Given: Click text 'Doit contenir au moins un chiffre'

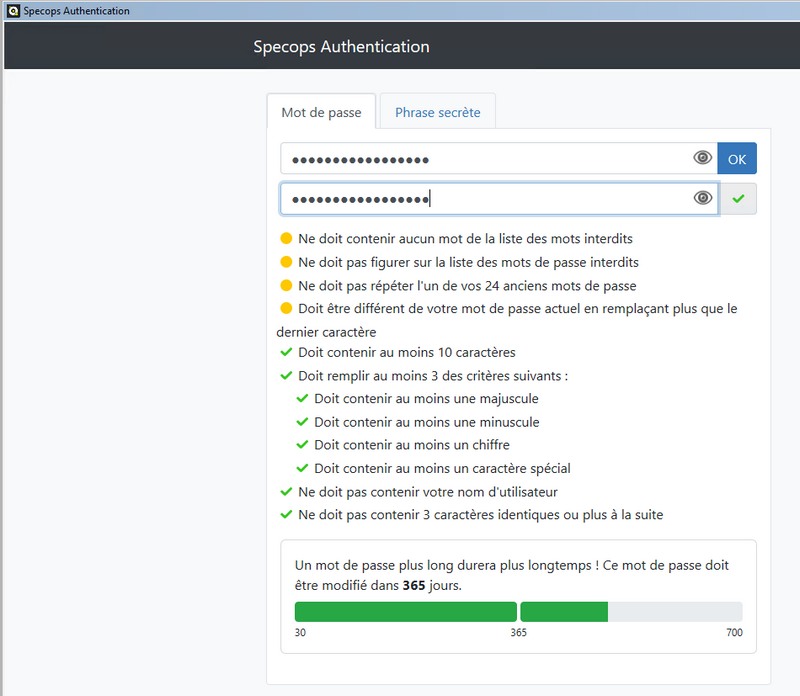Looking at the screenshot, I should click(412, 444).
